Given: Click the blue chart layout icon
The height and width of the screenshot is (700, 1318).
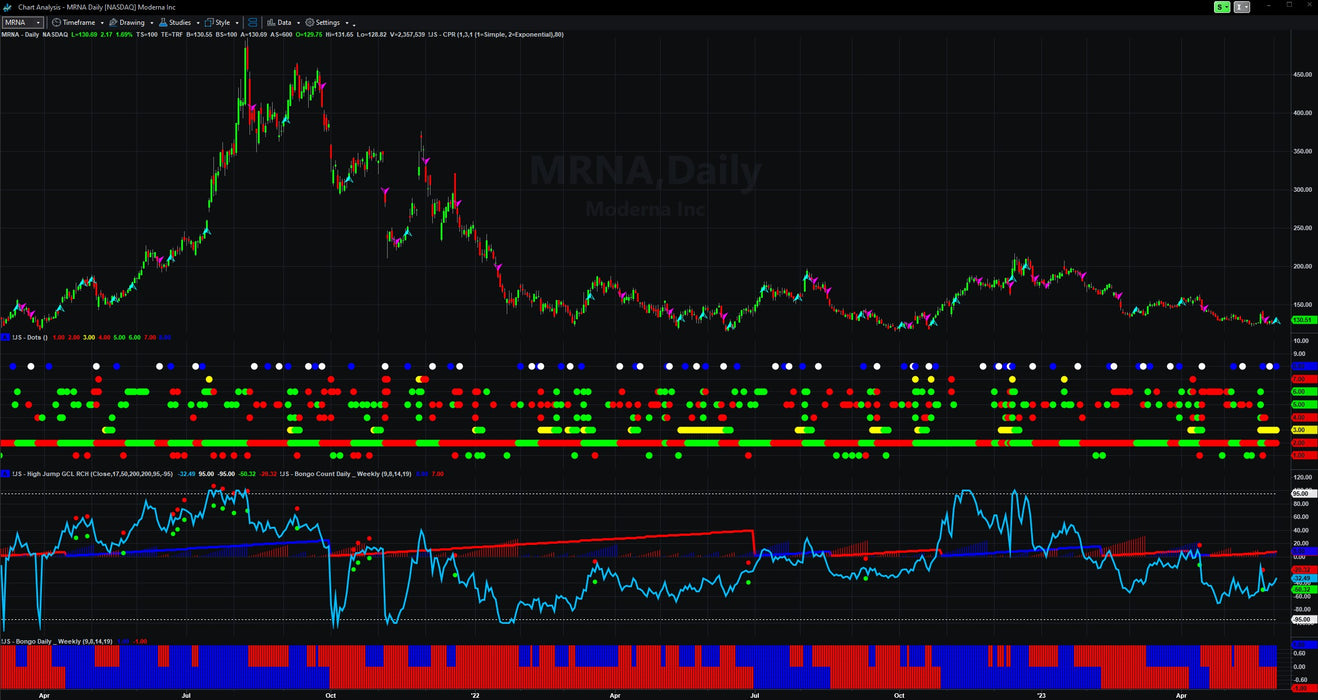Looking at the screenshot, I should click(x=252, y=22).
